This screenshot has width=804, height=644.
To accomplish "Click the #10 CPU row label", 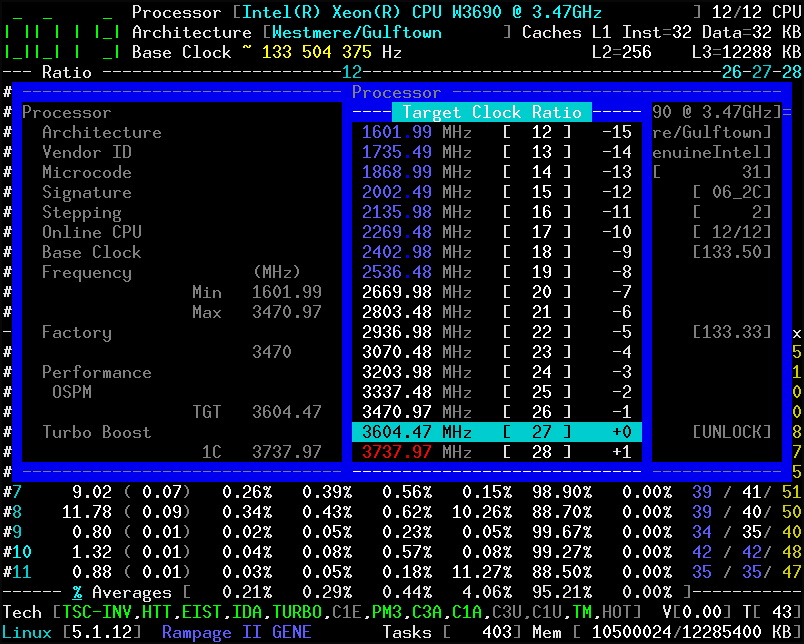I will (17, 552).
